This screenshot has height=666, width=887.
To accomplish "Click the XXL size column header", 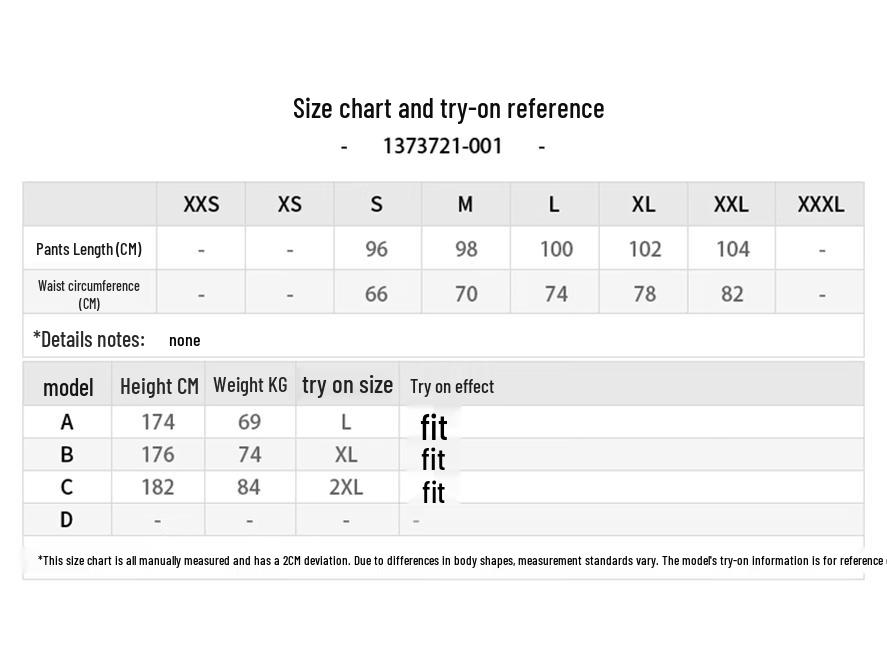I will coord(731,204).
